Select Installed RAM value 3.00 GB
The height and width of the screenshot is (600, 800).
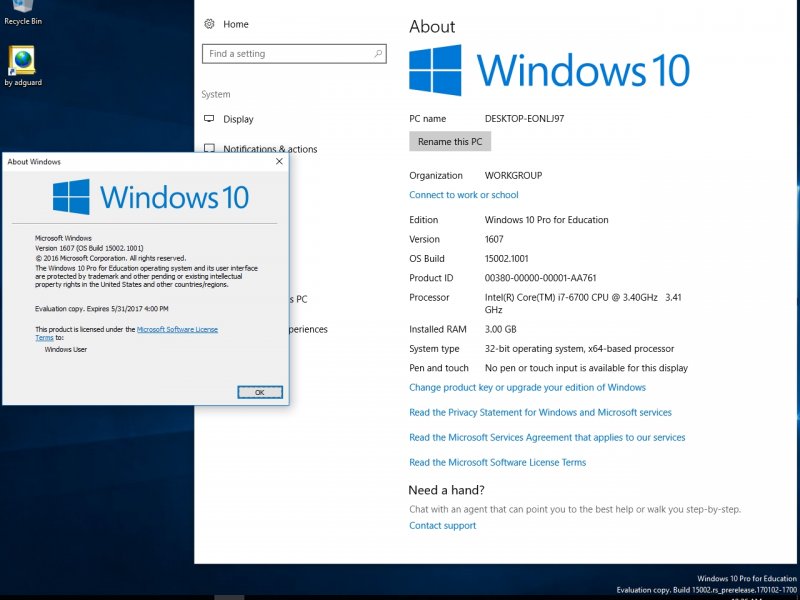point(501,329)
